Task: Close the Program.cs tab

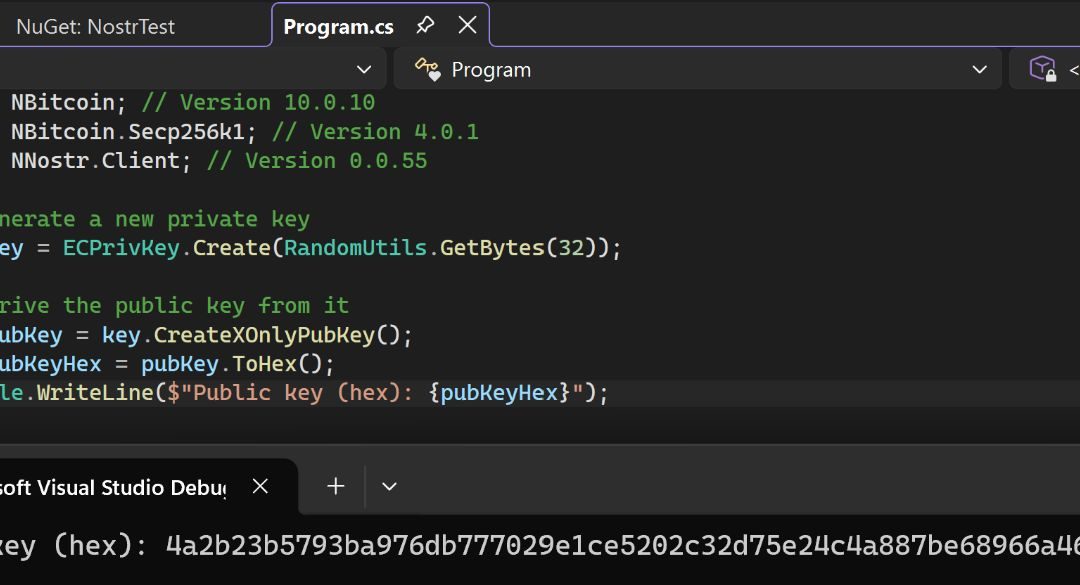Action: [468, 25]
